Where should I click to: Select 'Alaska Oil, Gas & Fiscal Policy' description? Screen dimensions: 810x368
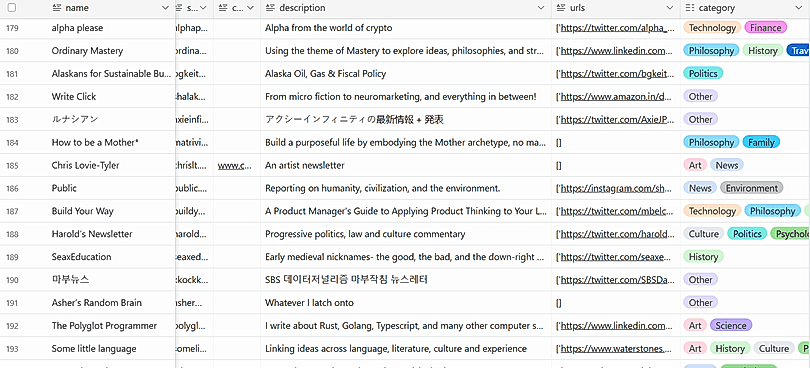pos(406,73)
